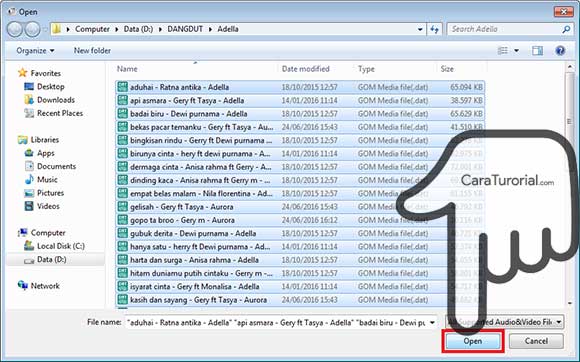
Task: Click the Forward navigation arrow
Action: (x=32, y=29)
